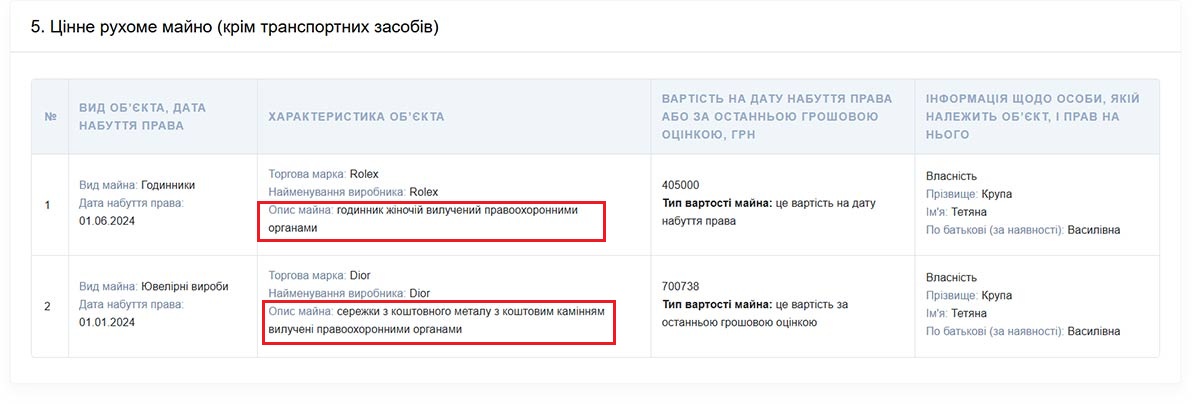Click the Dior value beside "Торгова марка"
This screenshot has height=404, width=1200.
click(x=361, y=275)
